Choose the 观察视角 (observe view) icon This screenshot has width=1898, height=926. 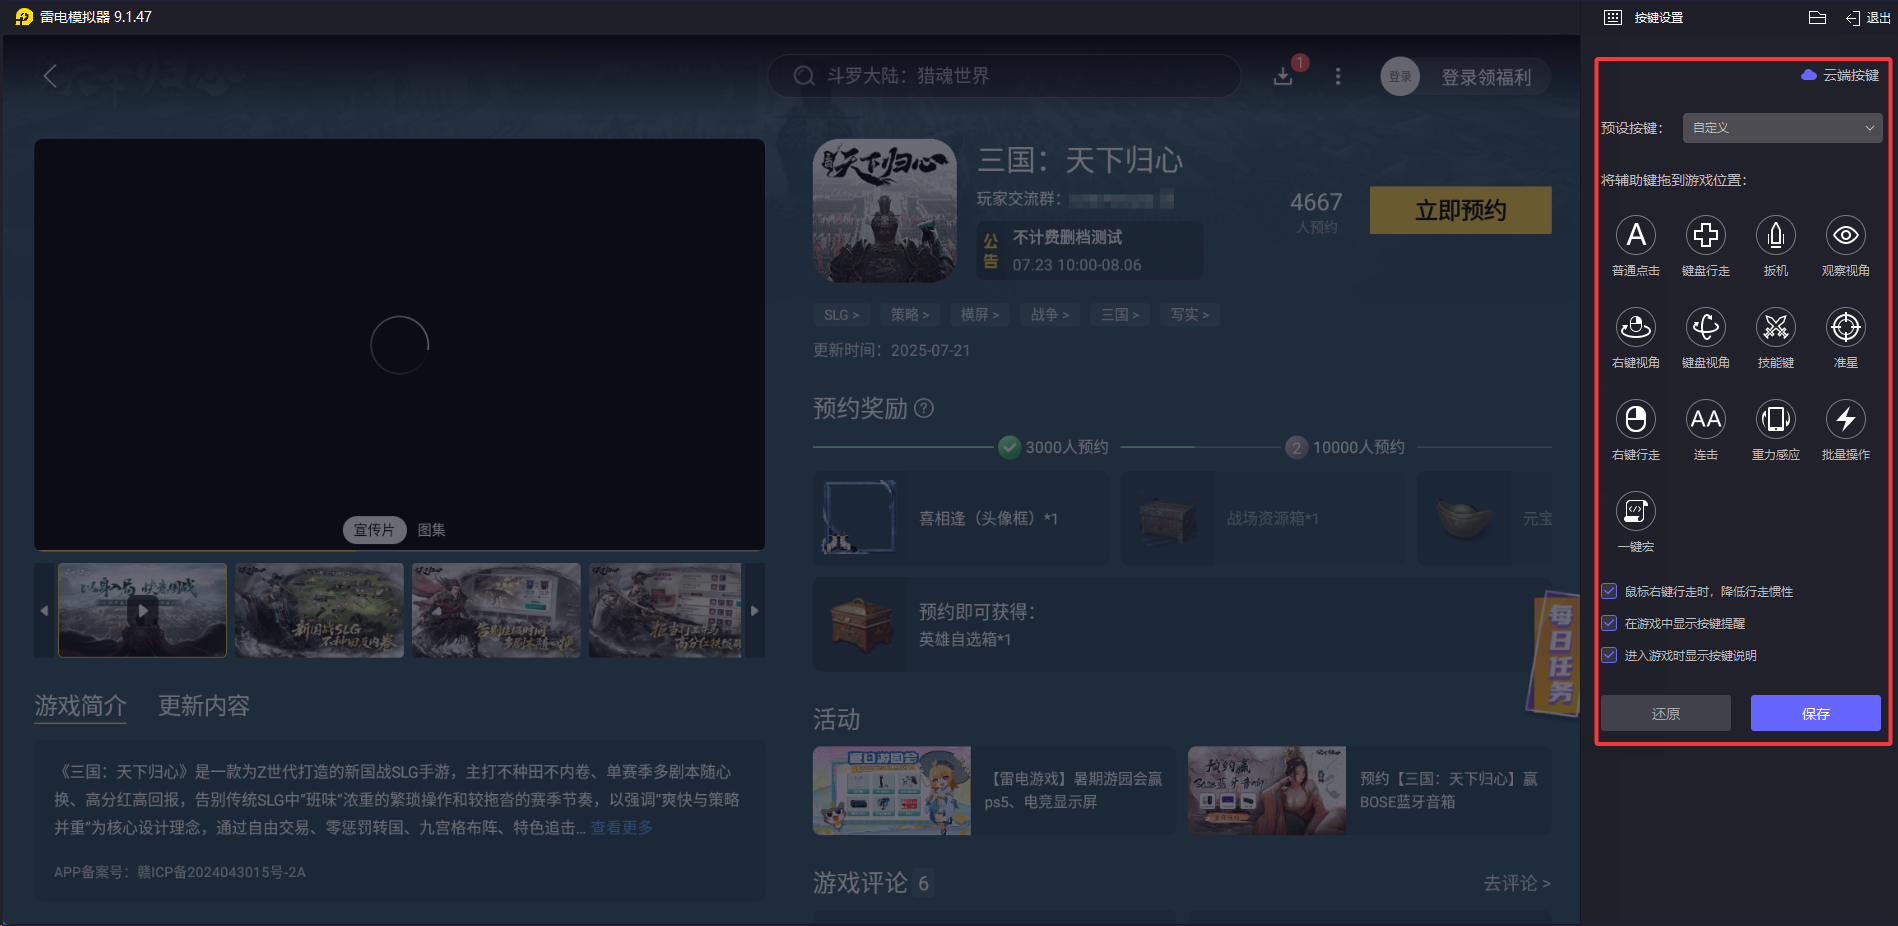(1845, 237)
